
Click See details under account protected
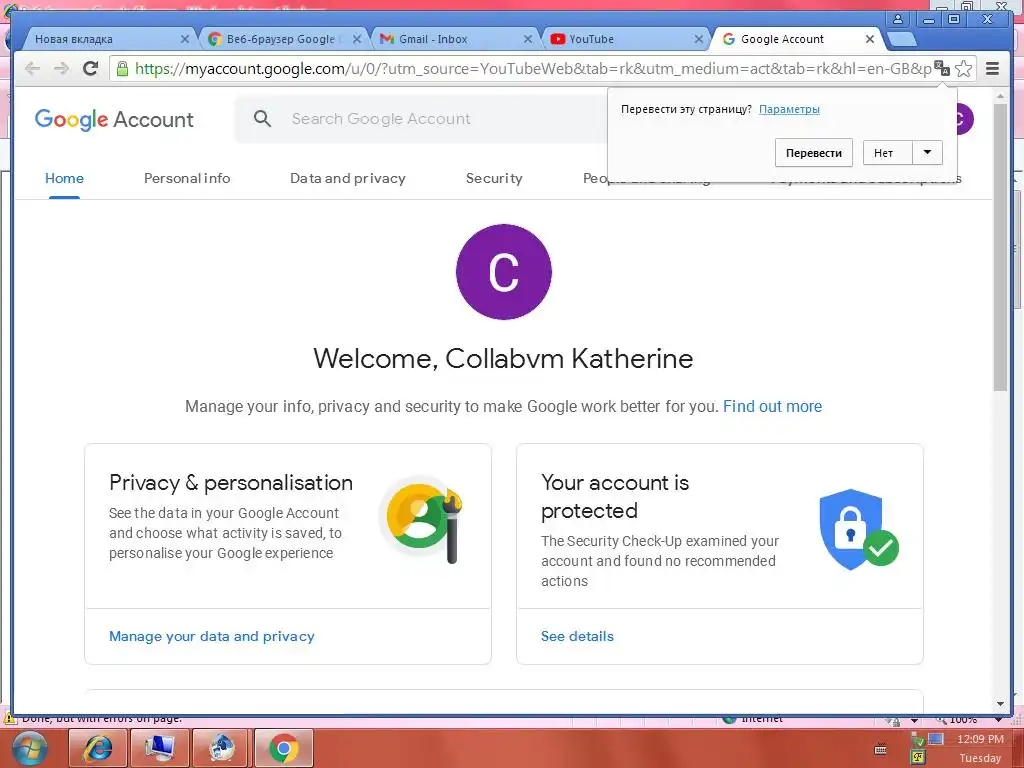(577, 636)
